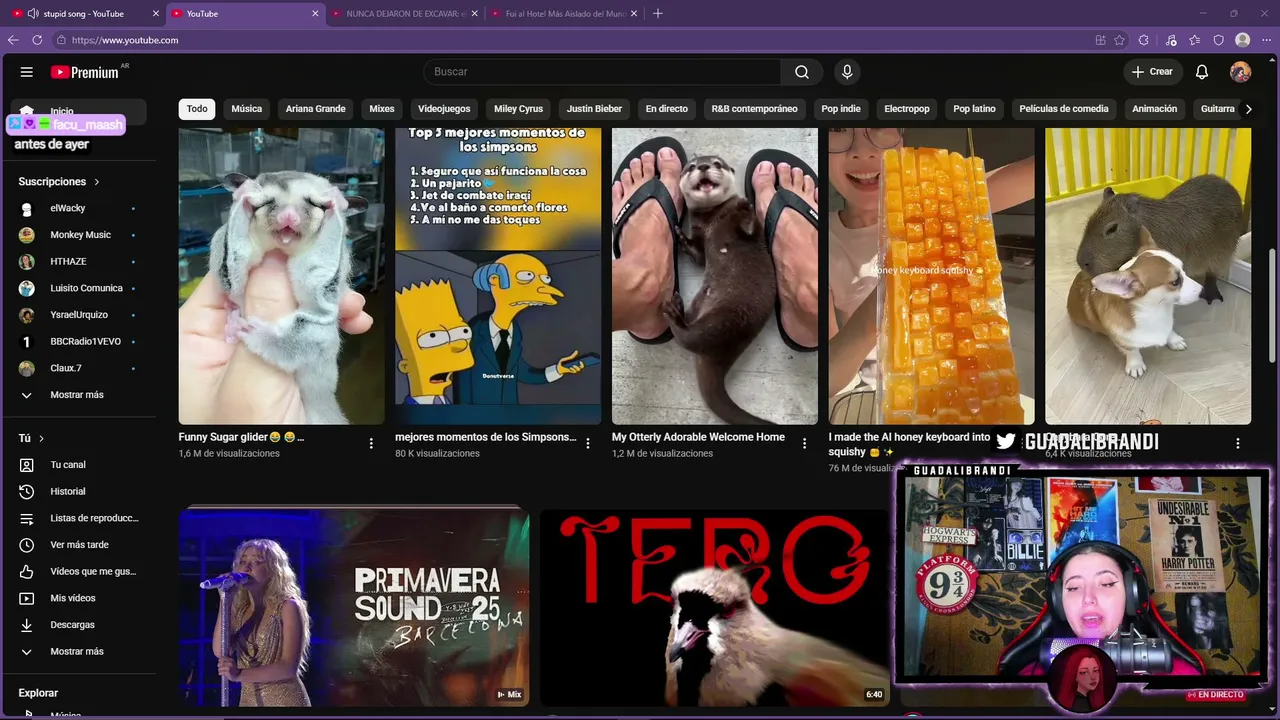This screenshot has width=1280, height=720.
Task: Open the honey keyboard squishy short thumbnail
Action: pos(931,276)
